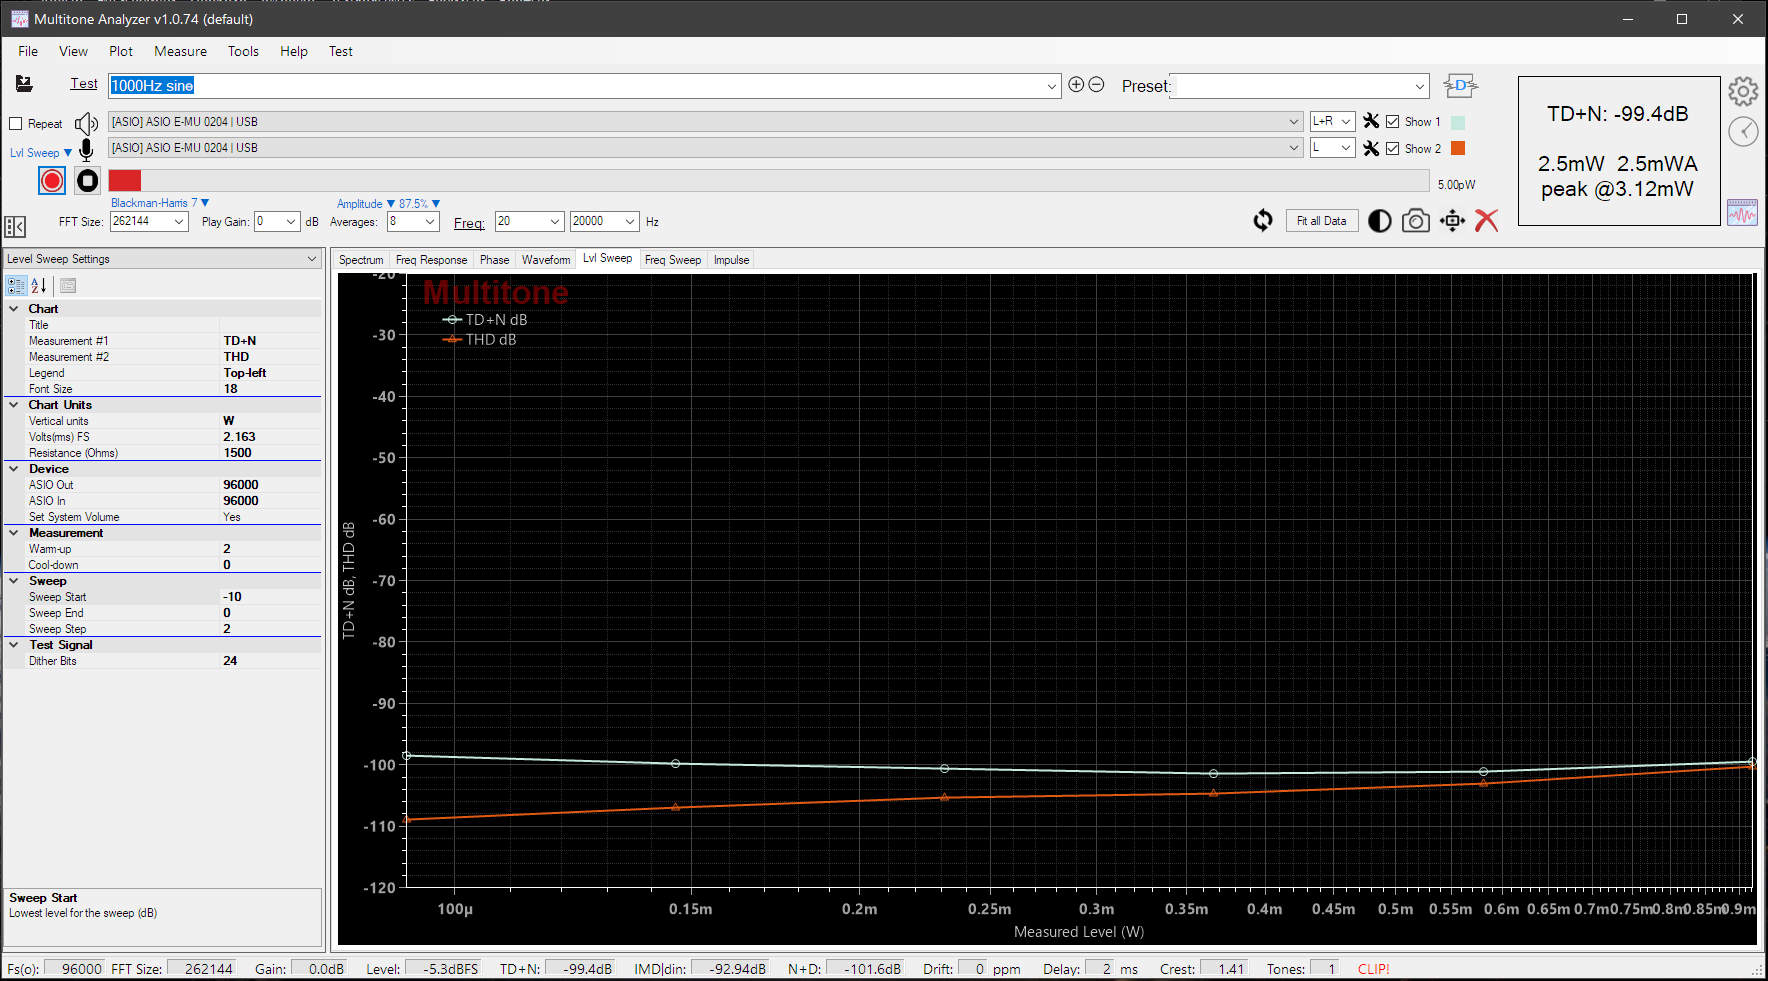Click the property pages icon in the settings grid
1768x981 pixels.
pos(68,286)
